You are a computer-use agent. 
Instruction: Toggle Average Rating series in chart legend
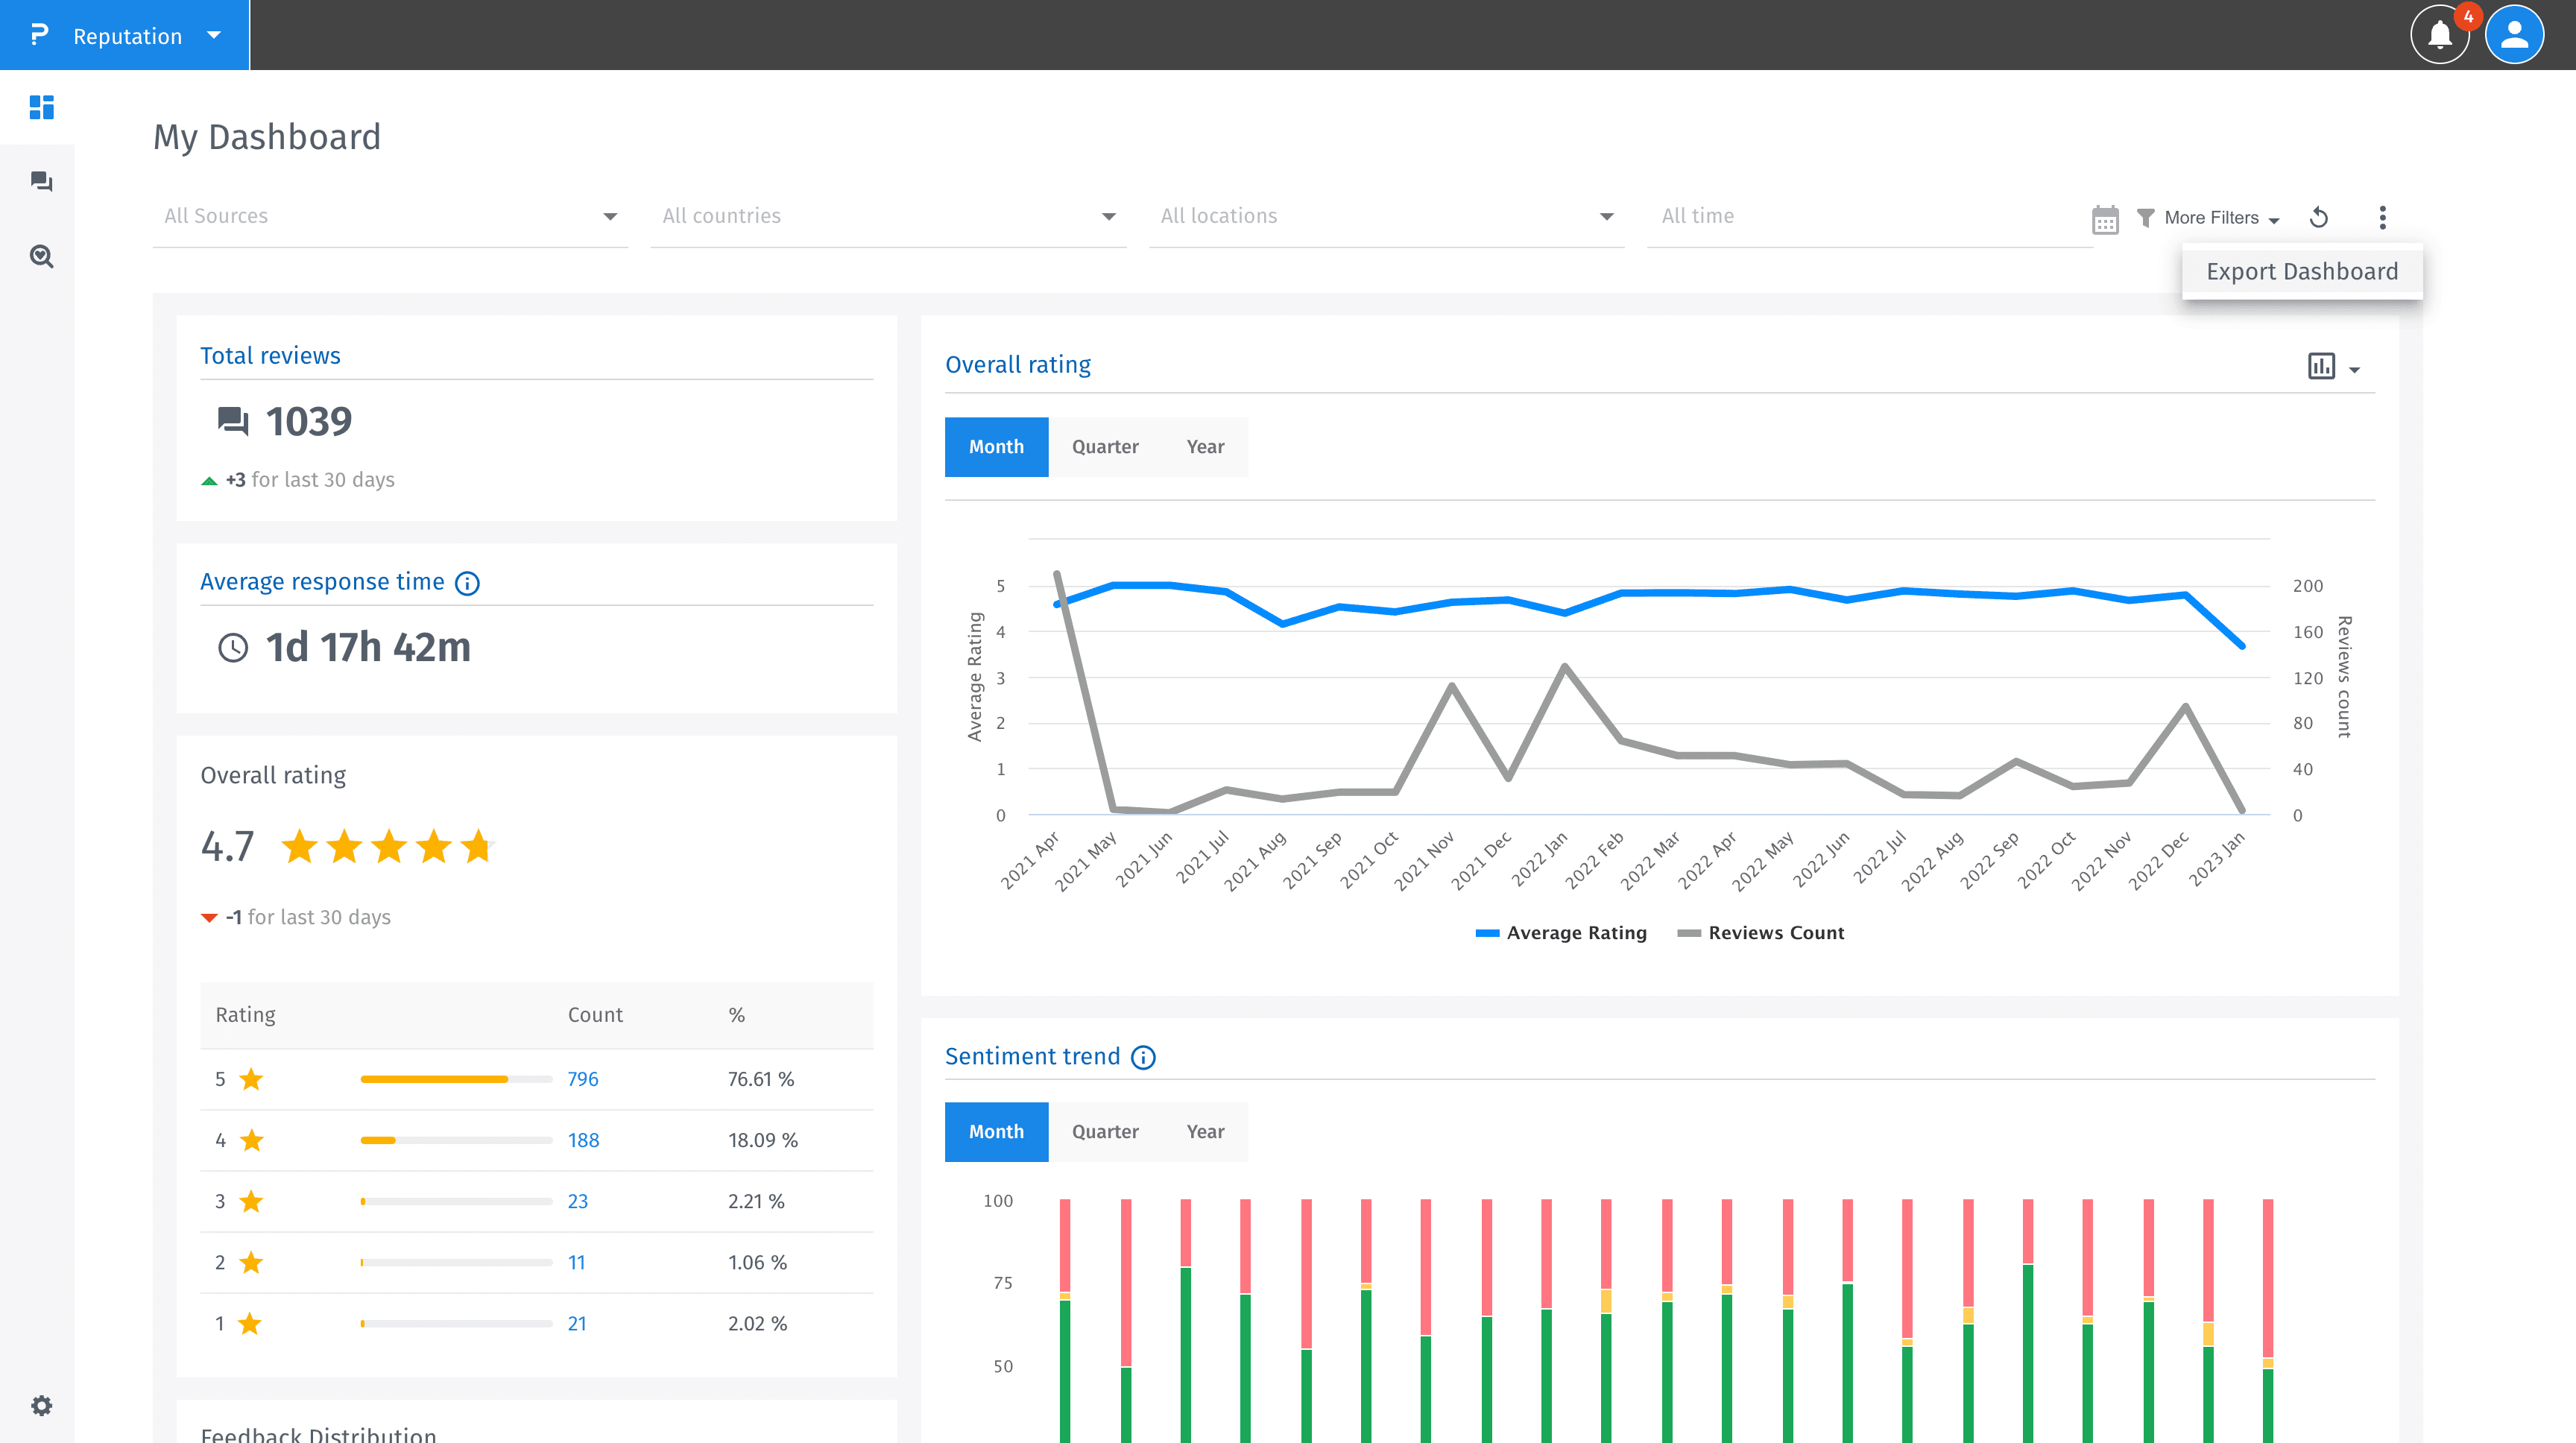pyautogui.click(x=1561, y=933)
